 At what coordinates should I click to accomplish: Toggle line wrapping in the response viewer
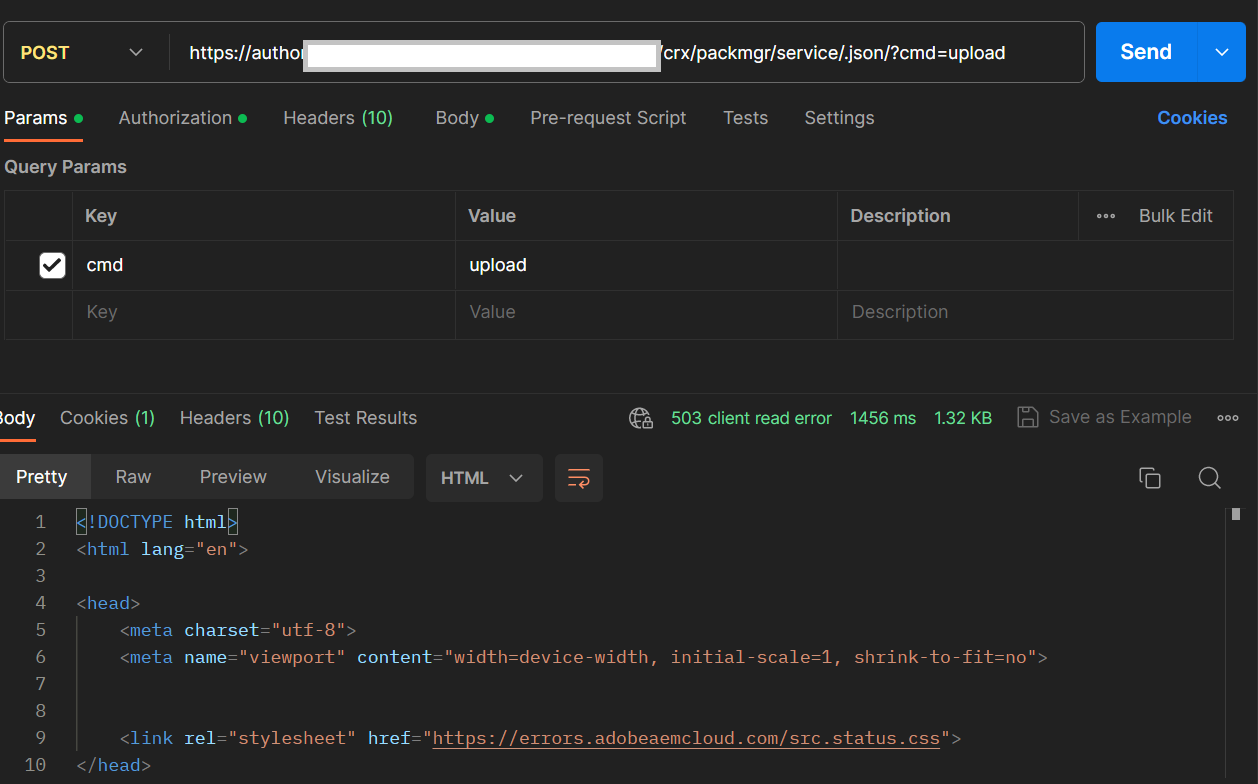(578, 478)
